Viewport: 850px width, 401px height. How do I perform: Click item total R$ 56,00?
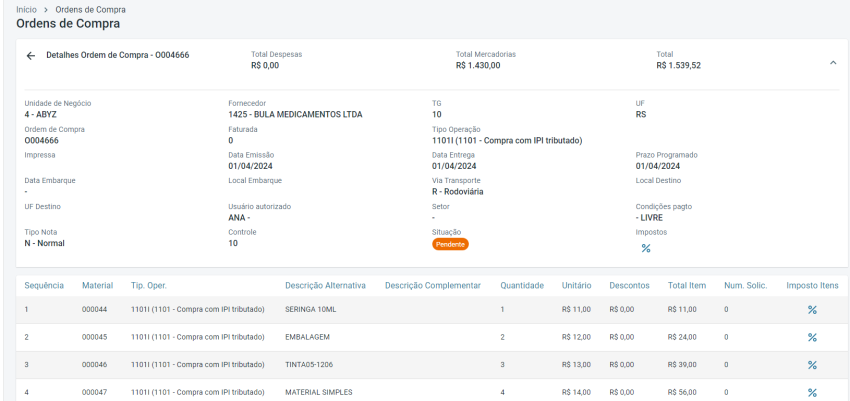[682, 392]
